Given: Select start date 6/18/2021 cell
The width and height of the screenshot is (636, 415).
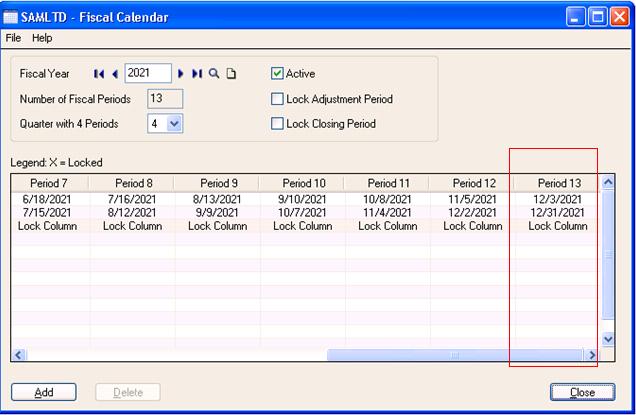Looking at the screenshot, I should [47, 199].
